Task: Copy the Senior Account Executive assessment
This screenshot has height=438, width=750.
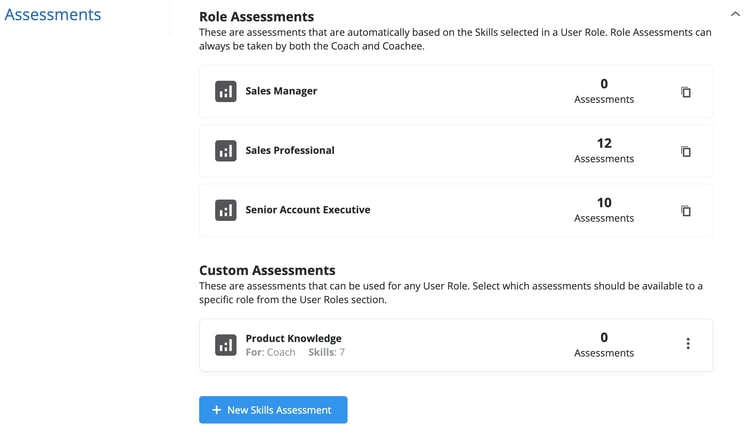Action: pos(686,210)
